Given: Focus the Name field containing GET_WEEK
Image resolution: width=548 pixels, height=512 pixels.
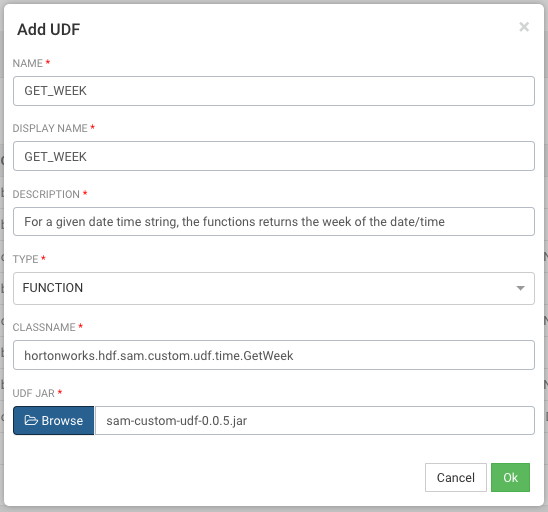Looking at the screenshot, I should [274, 91].
